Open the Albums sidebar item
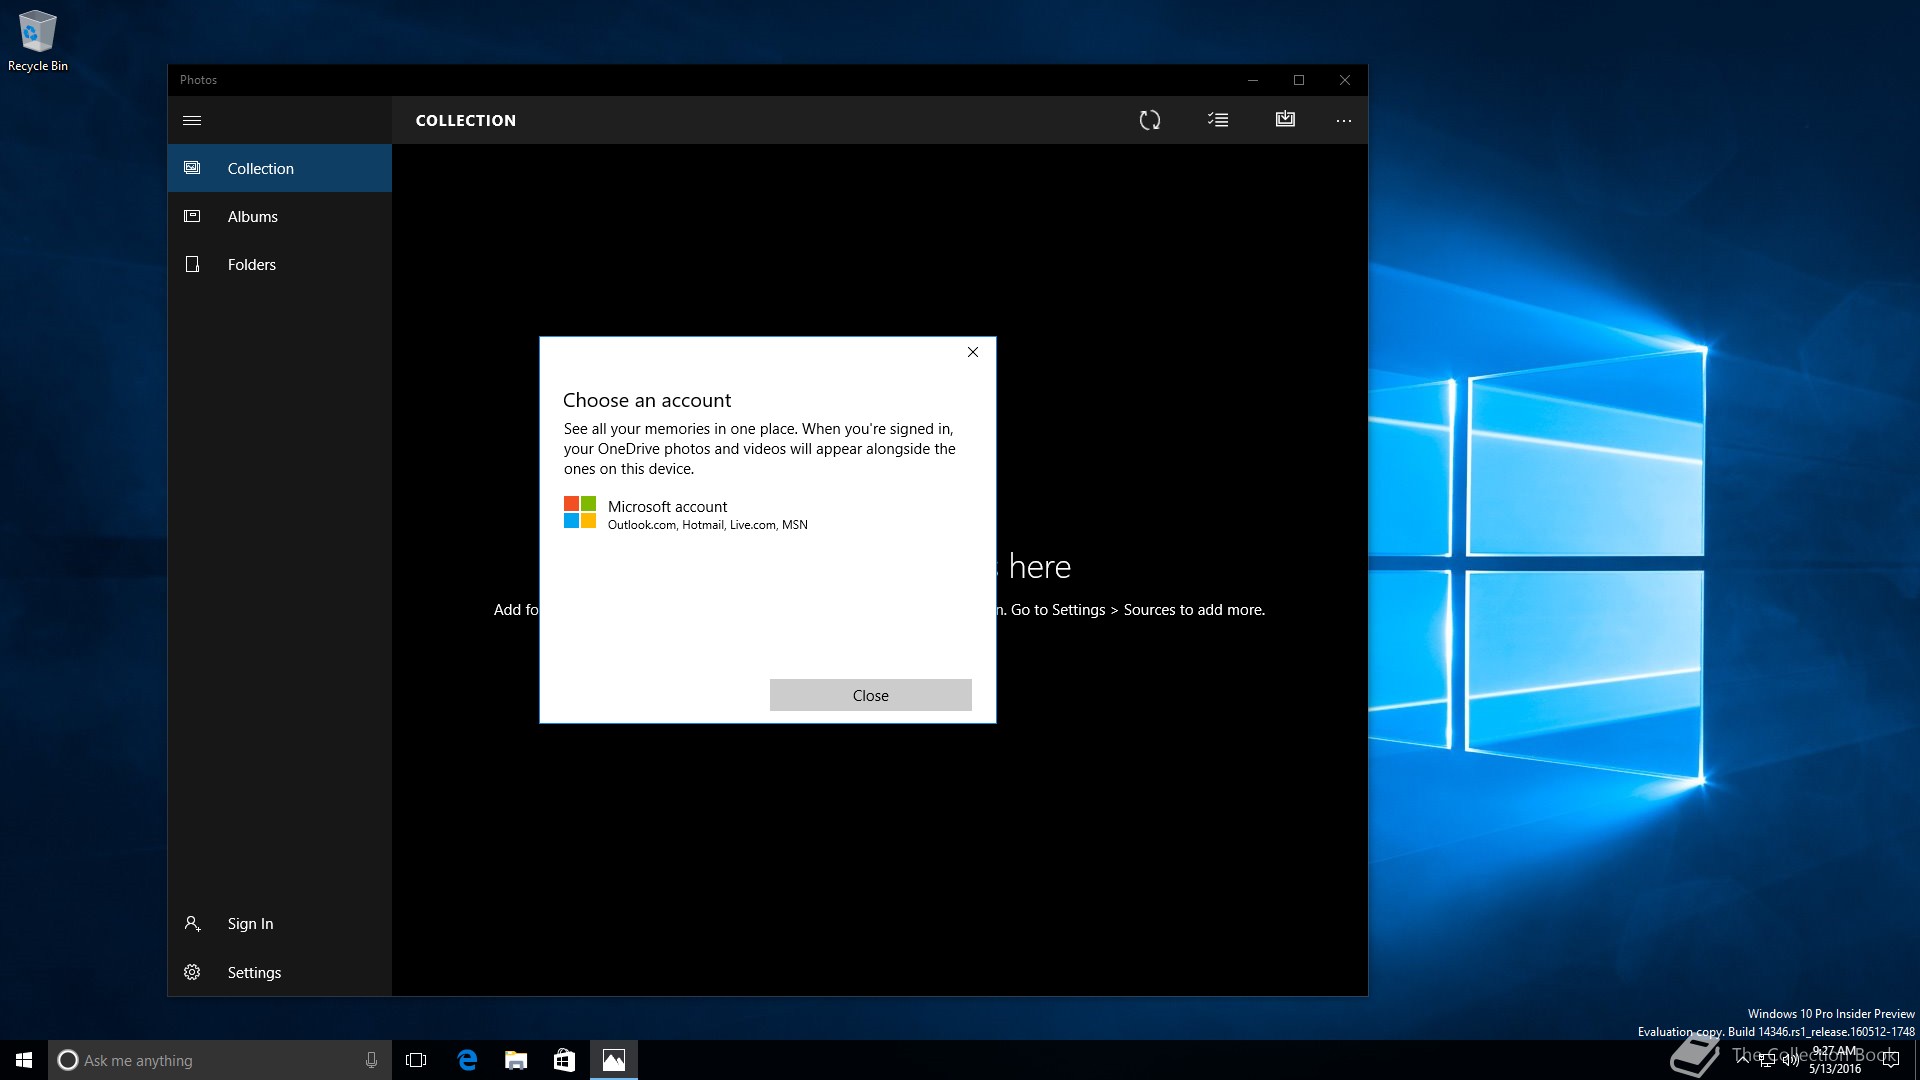 (x=280, y=216)
